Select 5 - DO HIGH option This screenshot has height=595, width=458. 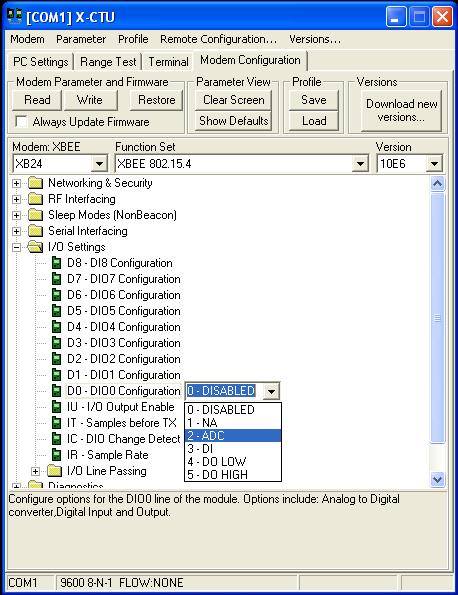(x=233, y=474)
